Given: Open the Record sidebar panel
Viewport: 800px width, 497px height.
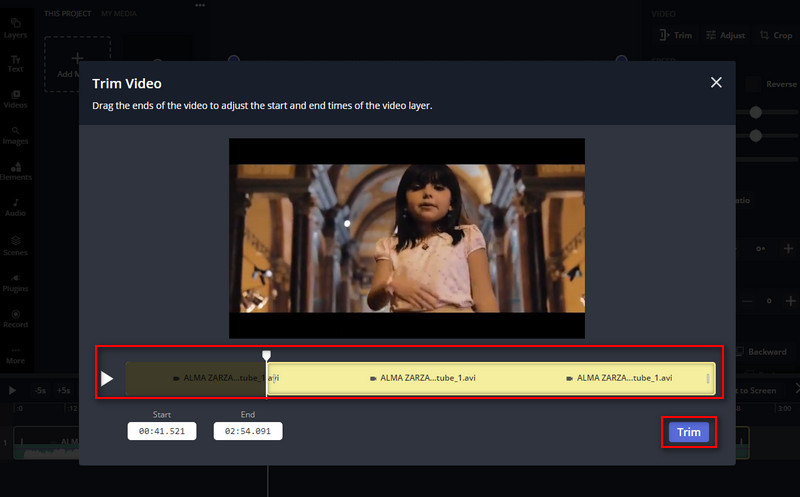Looking at the screenshot, I should [x=16, y=319].
